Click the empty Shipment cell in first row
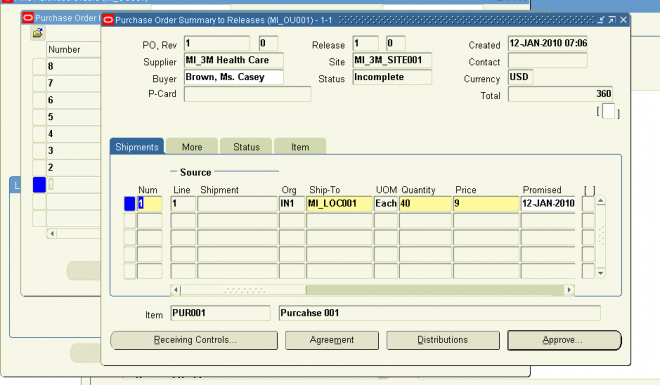 point(237,204)
